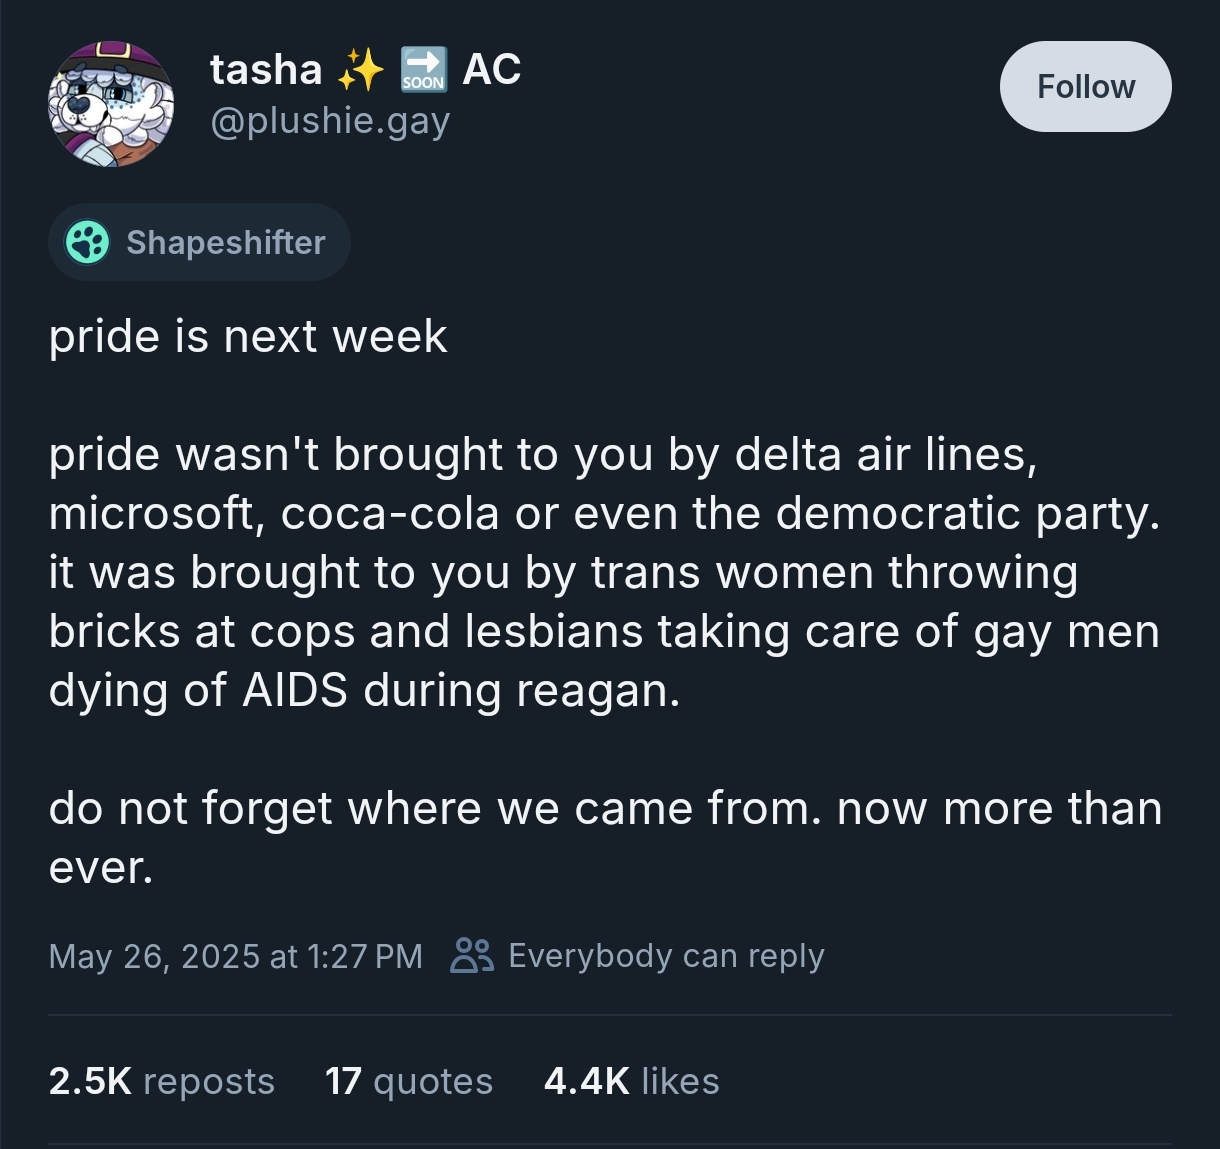Click the May 26, 2025 timestamp
1220x1149 pixels.
[236, 956]
